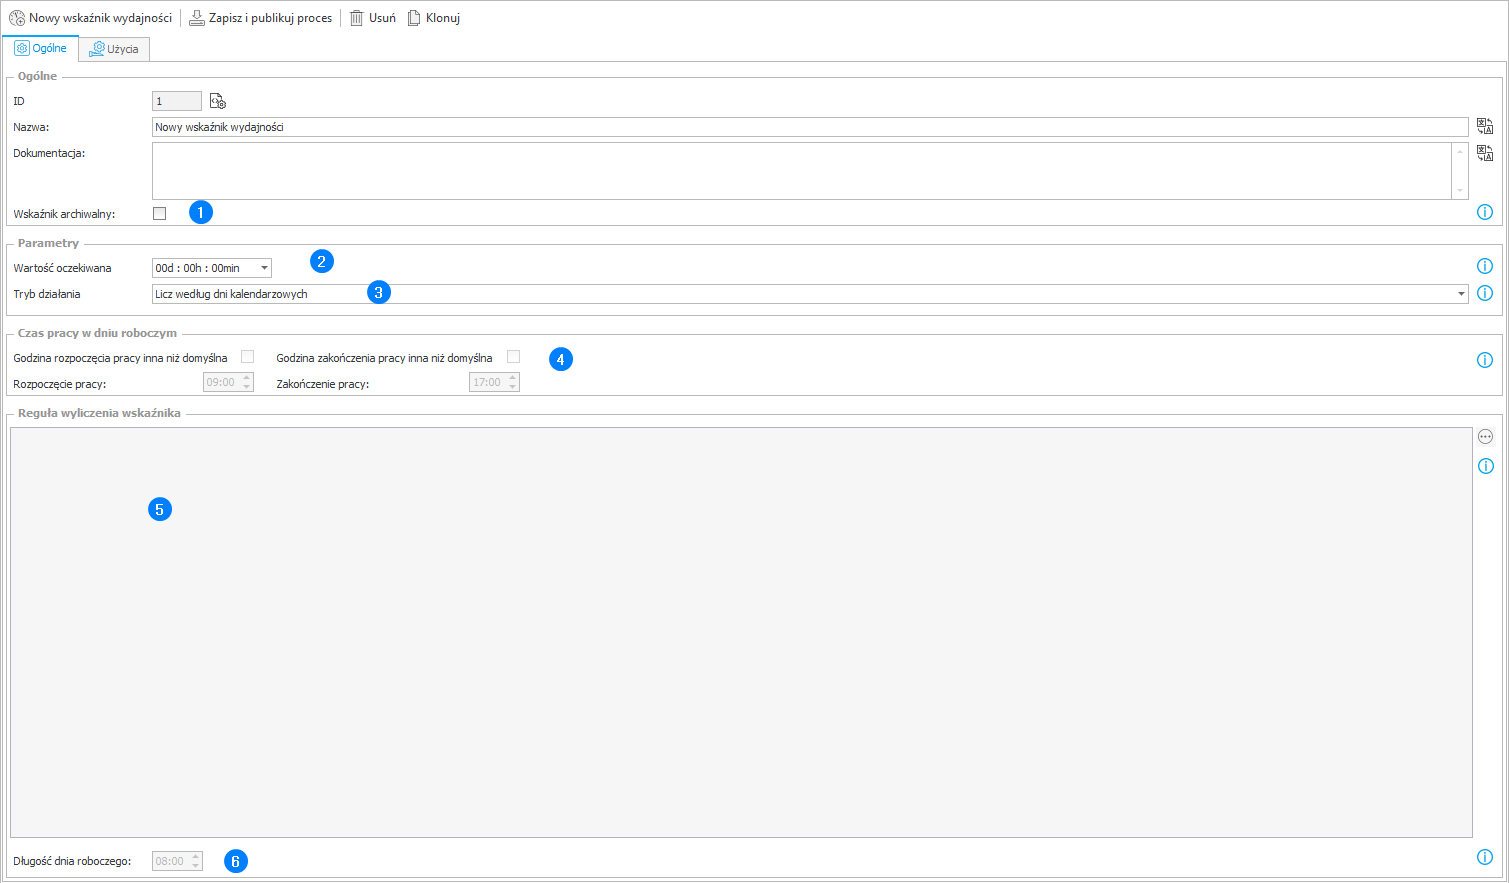Click the Klonuj copy icon

[x=414, y=18]
